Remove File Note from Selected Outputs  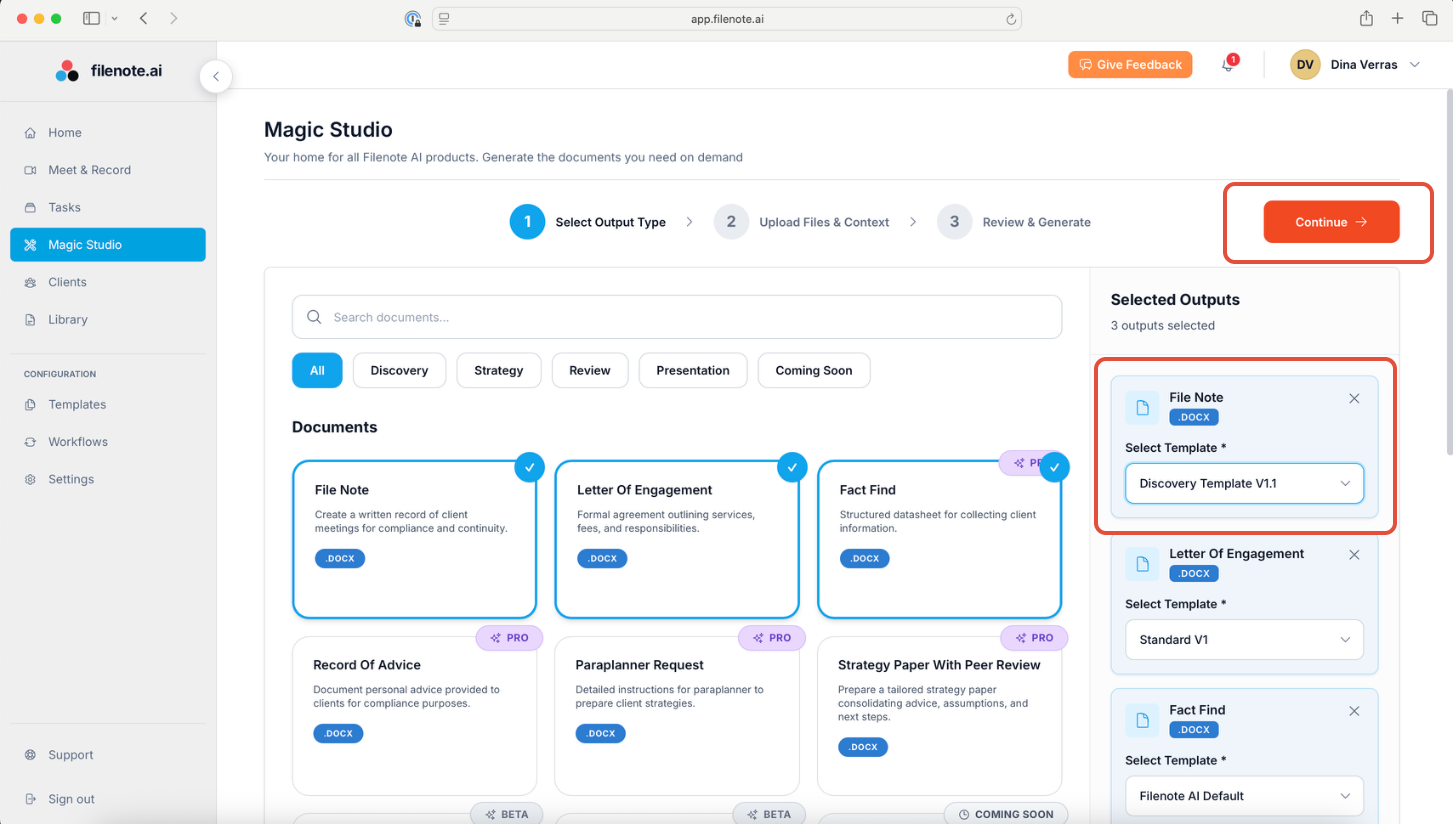pos(1354,398)
